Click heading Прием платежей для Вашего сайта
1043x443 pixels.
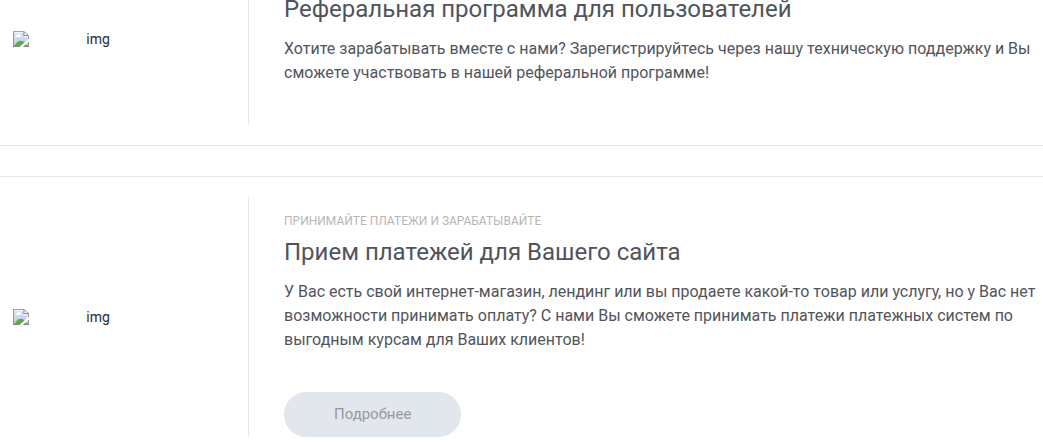click(482, 251)
